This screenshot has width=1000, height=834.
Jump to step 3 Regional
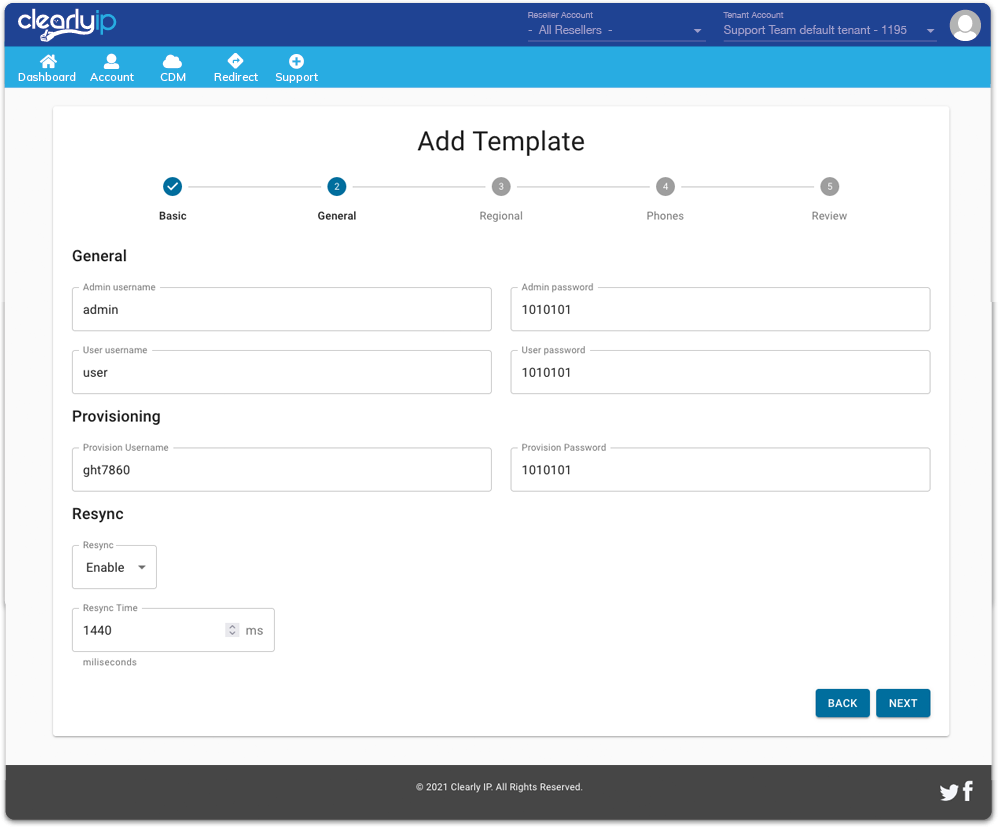(501, 187)
